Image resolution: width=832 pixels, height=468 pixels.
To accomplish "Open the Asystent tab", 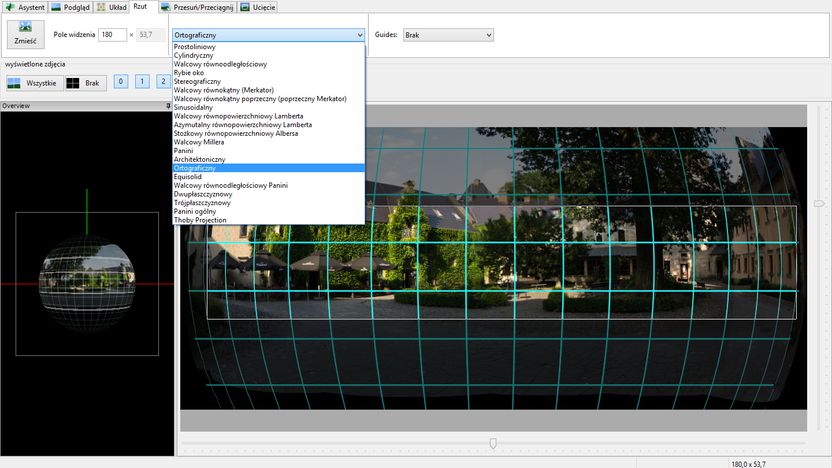I will [25, 7].
